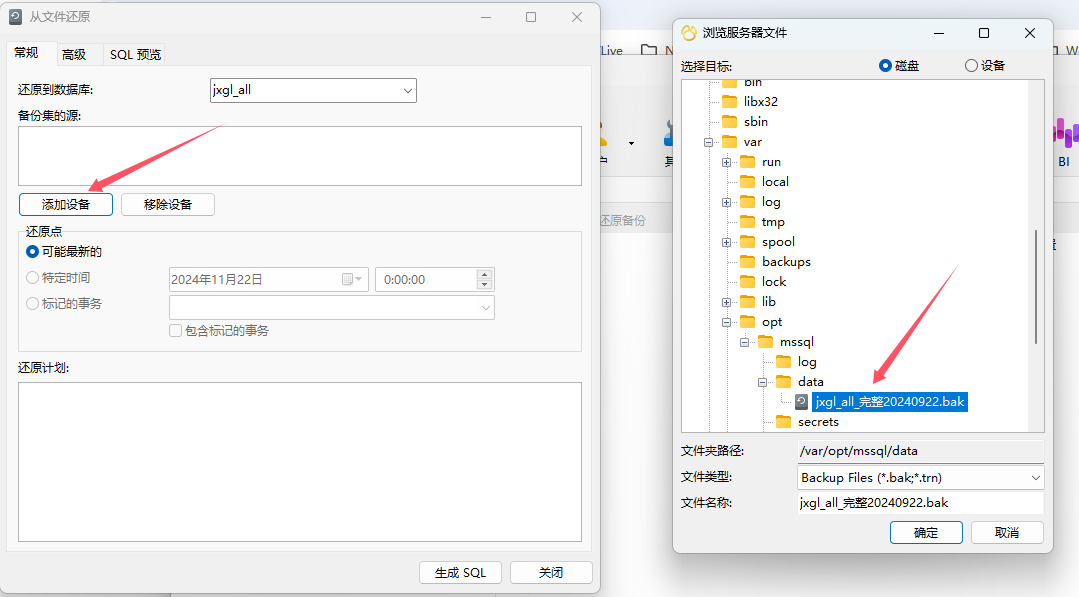Click the 添加设备 button
1079x597 pixels.
[66, 204]
